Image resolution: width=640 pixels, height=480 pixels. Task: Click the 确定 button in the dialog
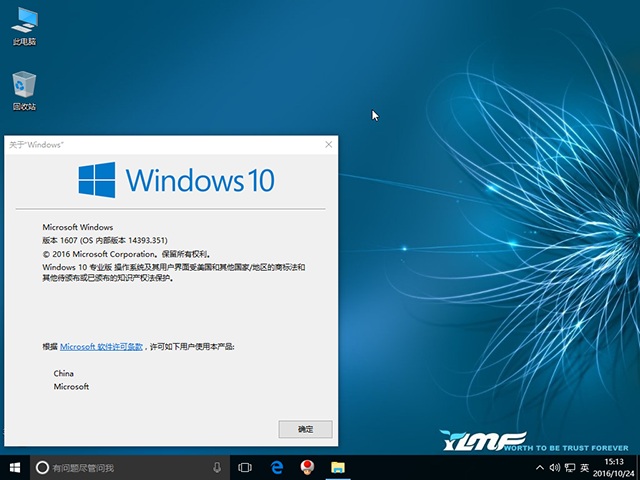click(x=305, y=429)
